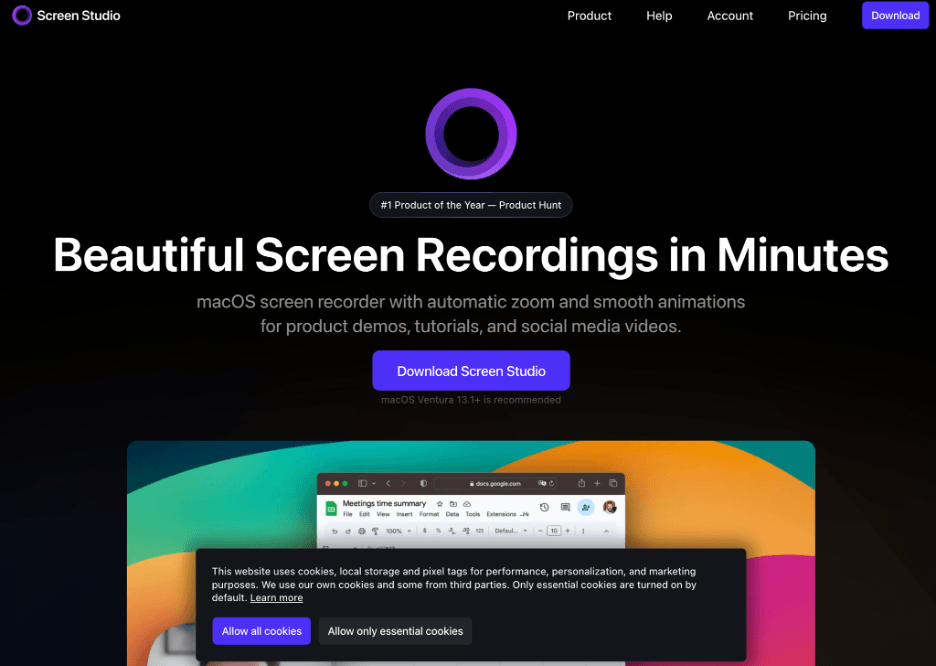The width and height of the screenshot is (936, 666).
Task: Go to the Account page
Action: click(730, 16)
